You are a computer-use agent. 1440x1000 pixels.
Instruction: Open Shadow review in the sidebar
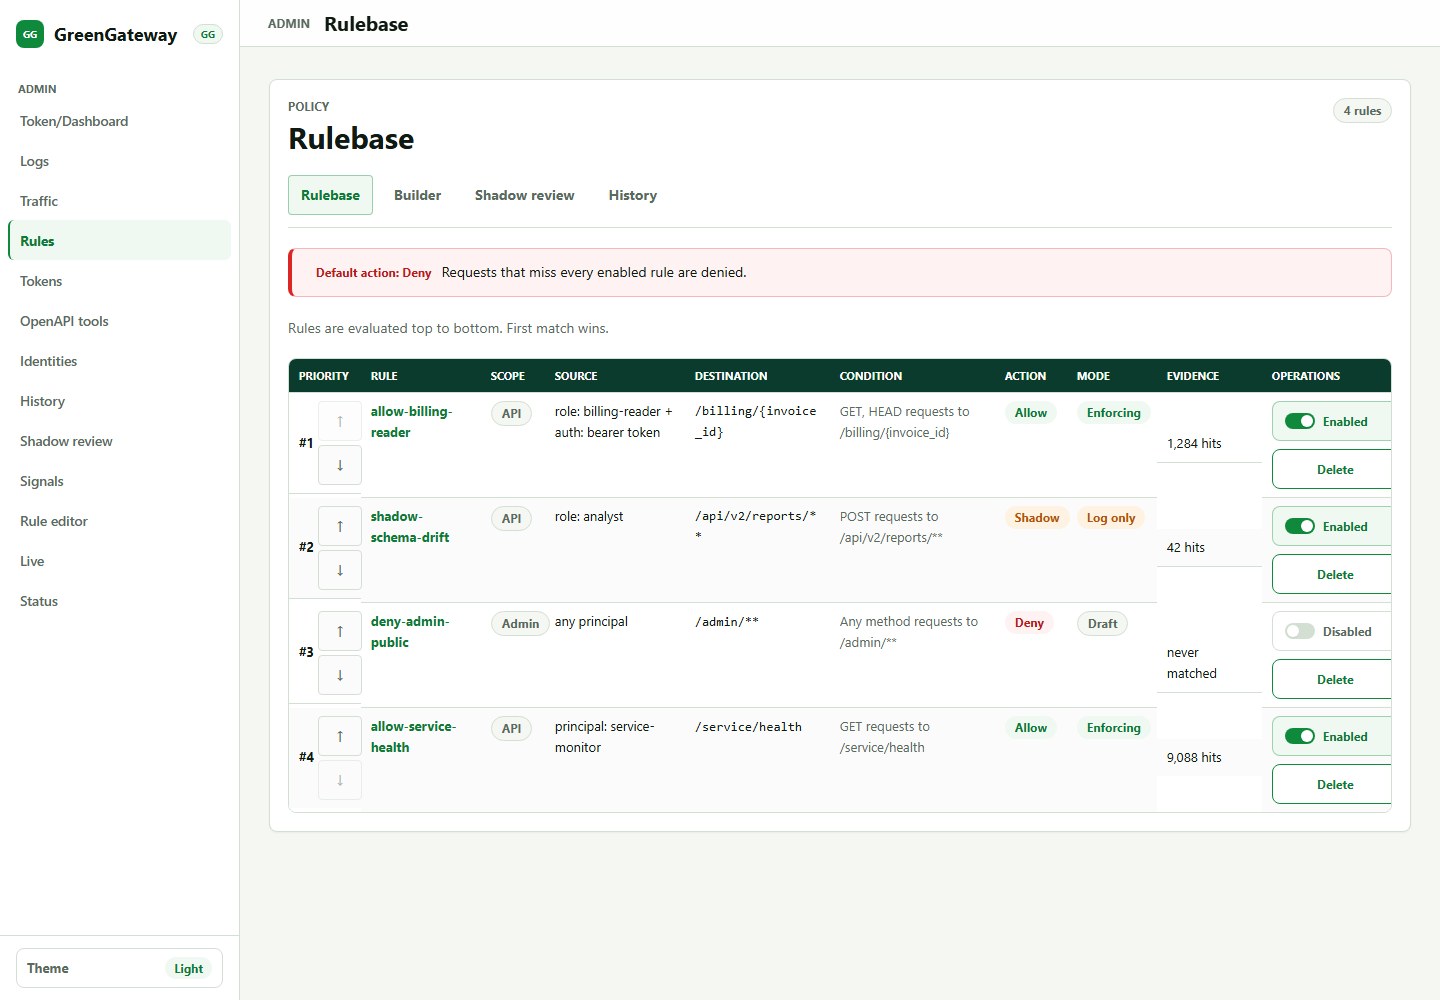(120, 441)
